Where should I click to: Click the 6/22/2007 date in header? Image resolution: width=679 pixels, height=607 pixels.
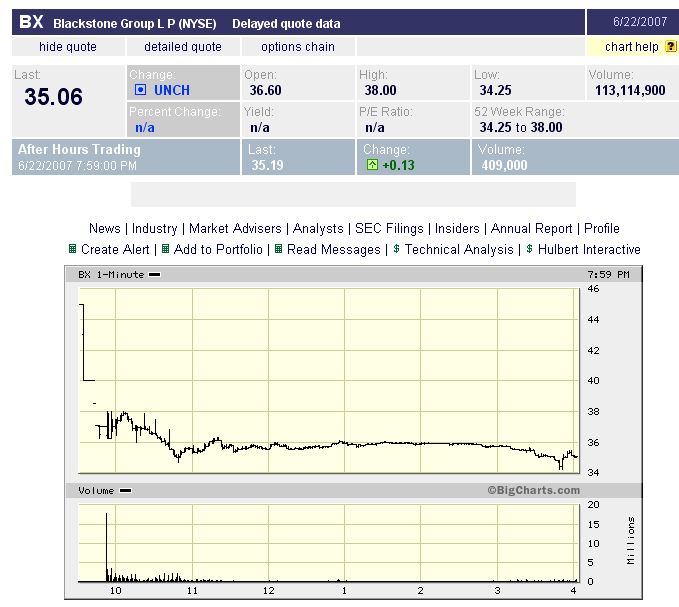pyautogui.click(x=640, y=22)
